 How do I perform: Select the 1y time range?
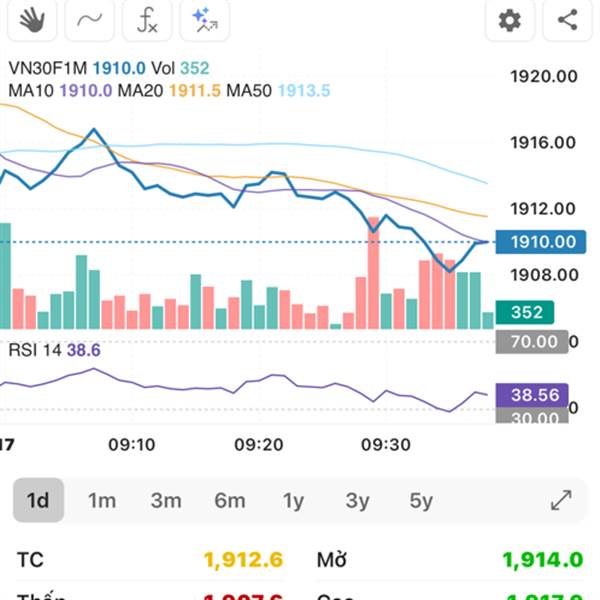coord(293,500)
